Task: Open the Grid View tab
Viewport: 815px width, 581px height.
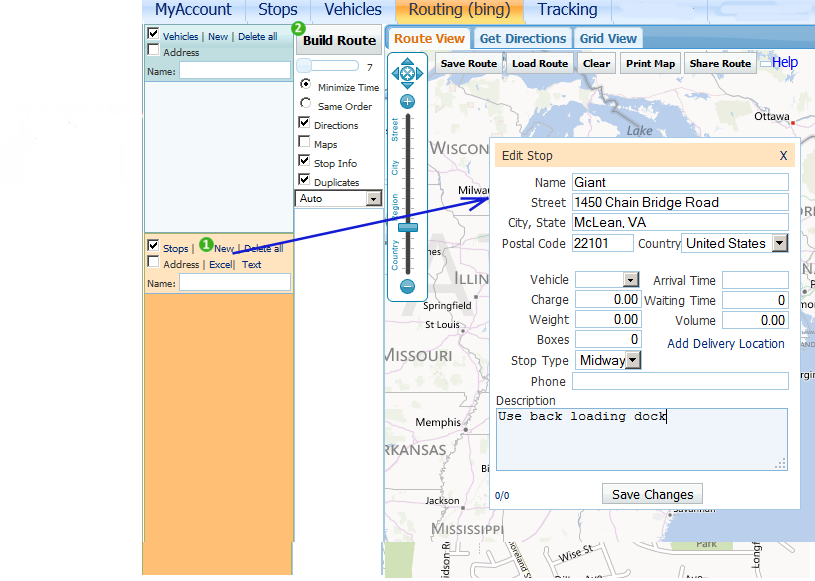Action: pos(608,37)
